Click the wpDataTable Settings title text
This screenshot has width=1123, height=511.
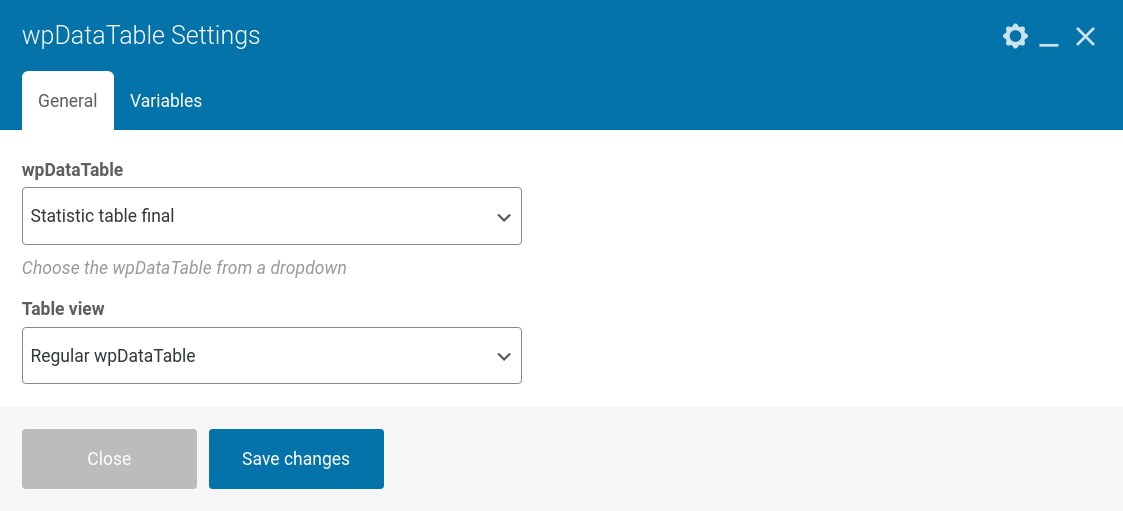point(141,35)
